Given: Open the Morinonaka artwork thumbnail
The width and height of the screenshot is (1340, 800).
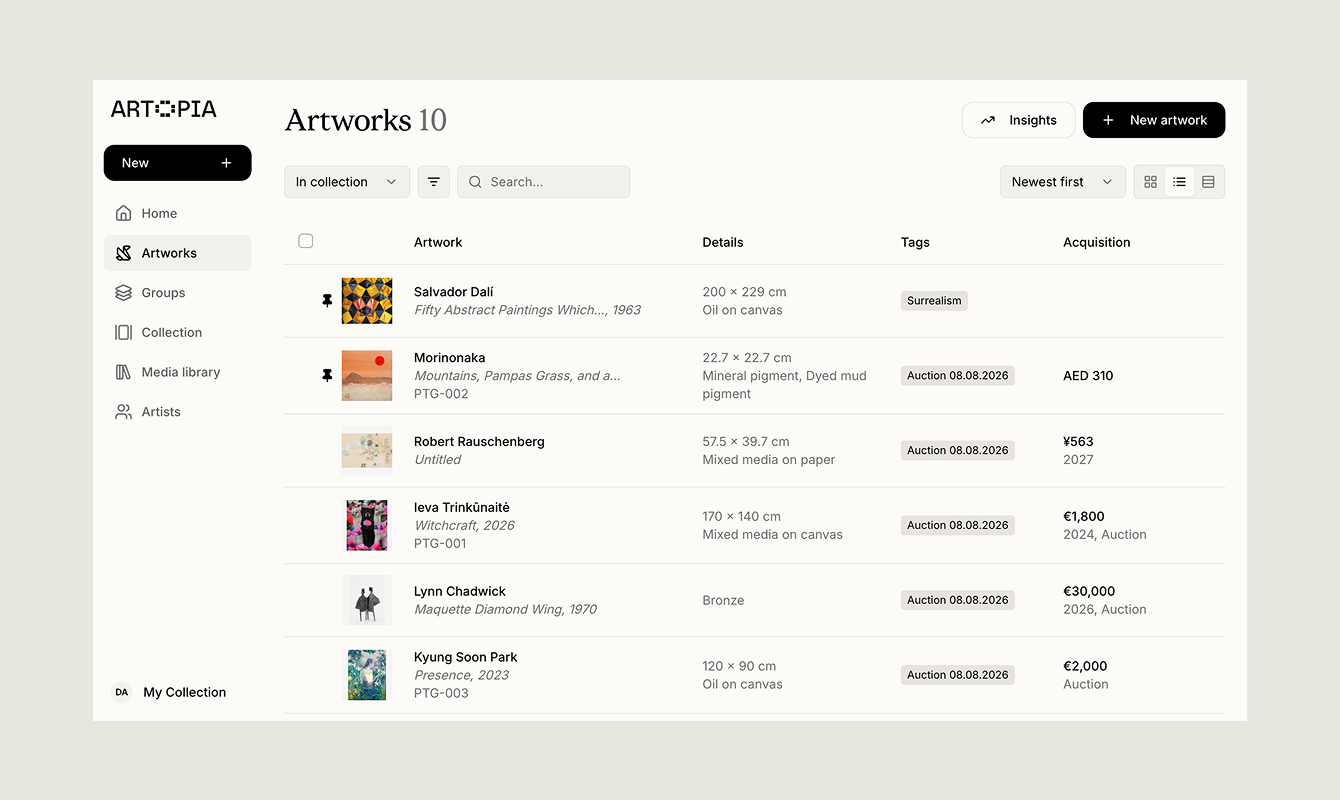Looking at the screenshot, I should (367, 376).
